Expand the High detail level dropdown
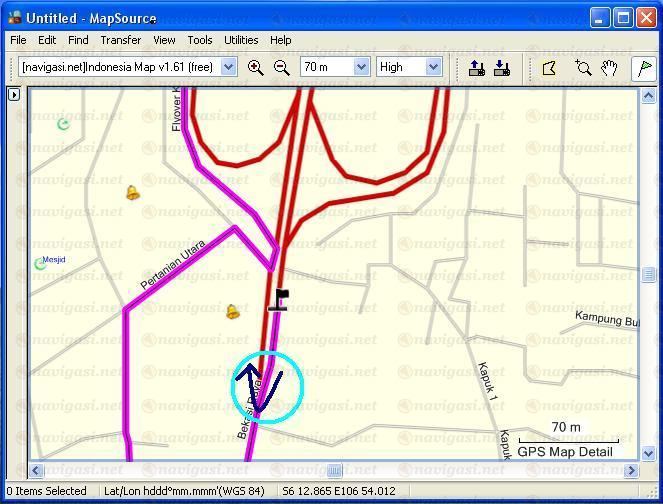Screen dimensions: 663x504 pyautogui.click(x=433, y=67)
